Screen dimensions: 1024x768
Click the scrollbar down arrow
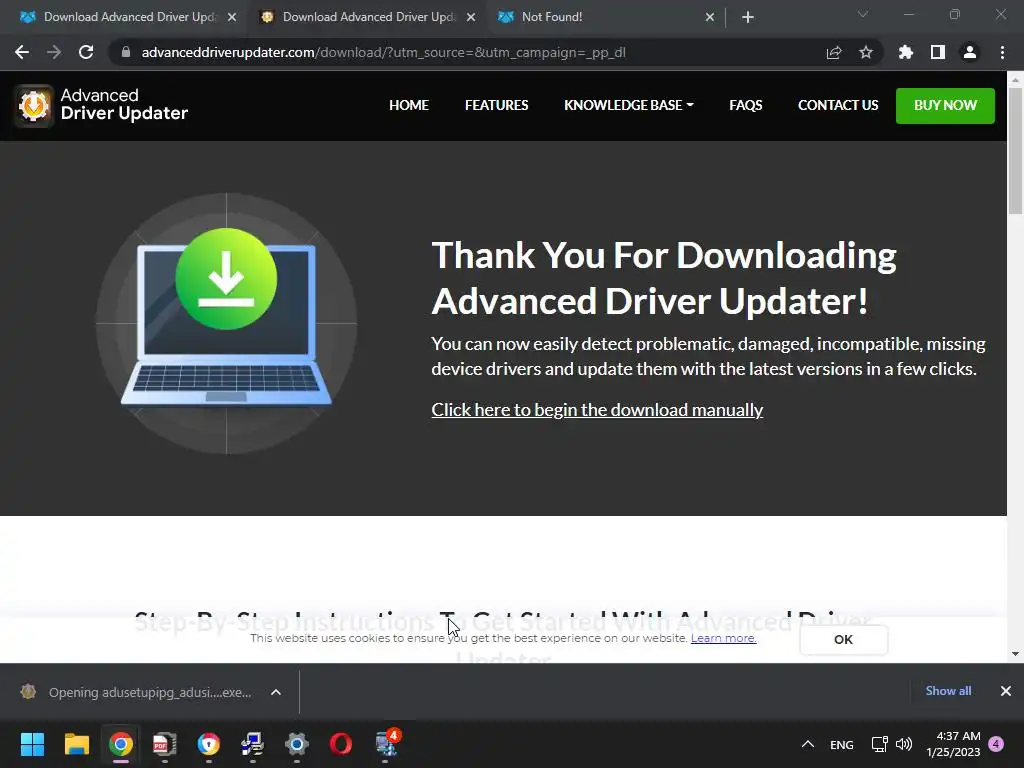pyautogui.click(x=1015, y=654)
